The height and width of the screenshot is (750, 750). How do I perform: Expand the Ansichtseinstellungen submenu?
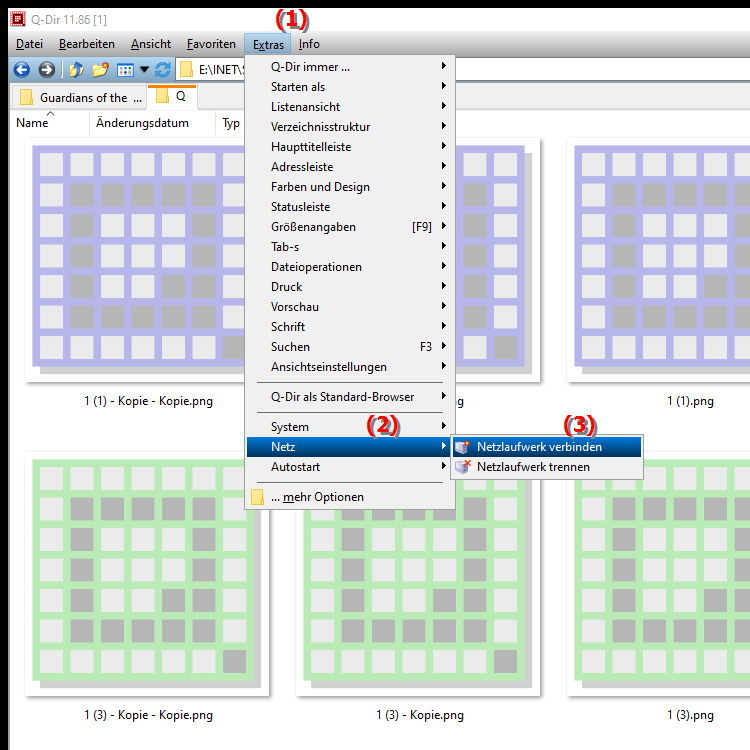pos(350,367)
